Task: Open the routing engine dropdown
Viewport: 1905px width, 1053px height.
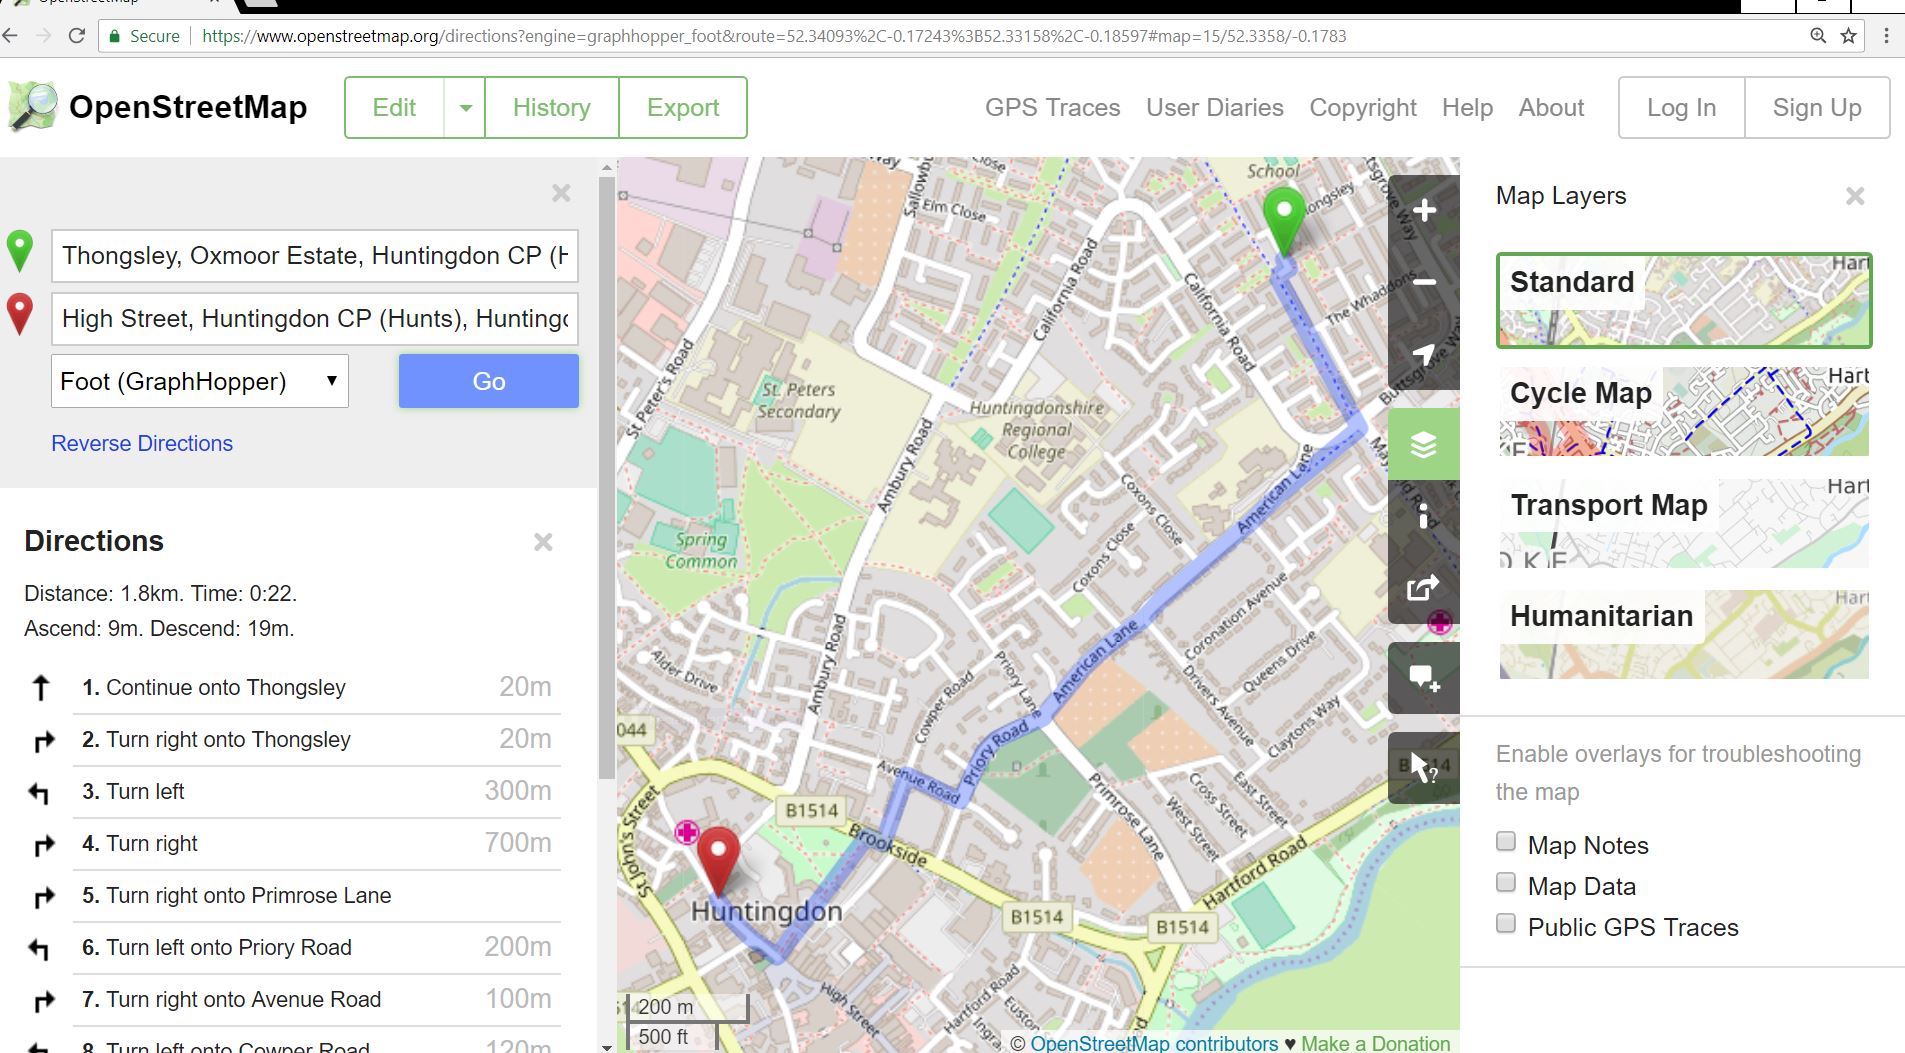Action: click(x=200, y=381)
